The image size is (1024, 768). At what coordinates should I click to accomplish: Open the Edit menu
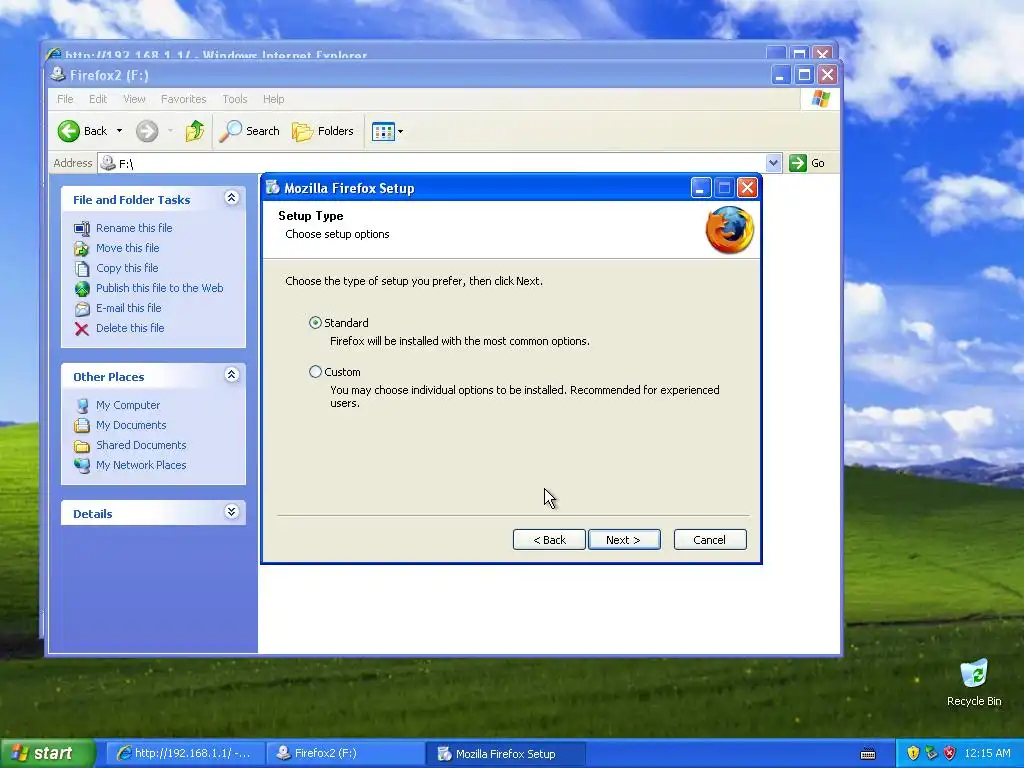(98, 99)
